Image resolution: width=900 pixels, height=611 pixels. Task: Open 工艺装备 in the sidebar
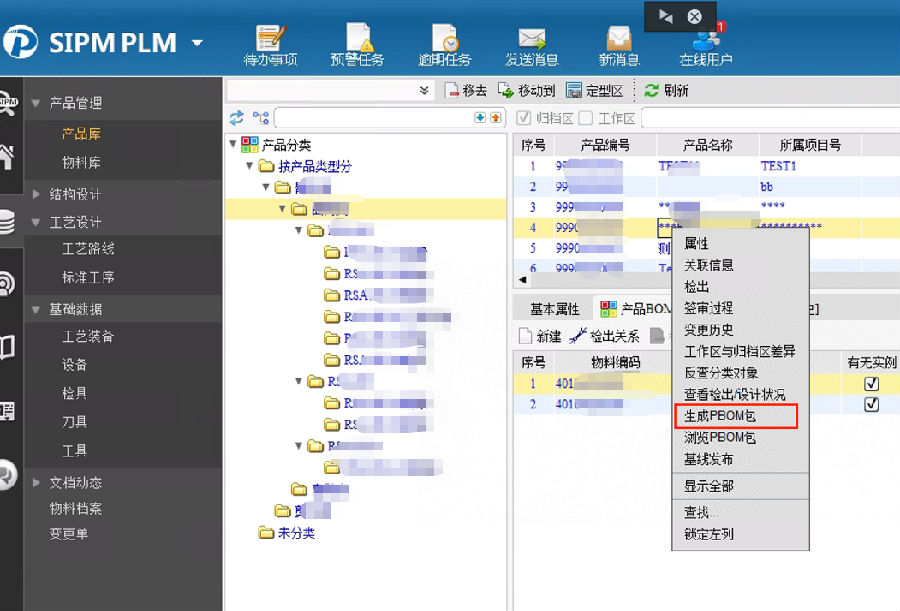click(x=88, y=336)
